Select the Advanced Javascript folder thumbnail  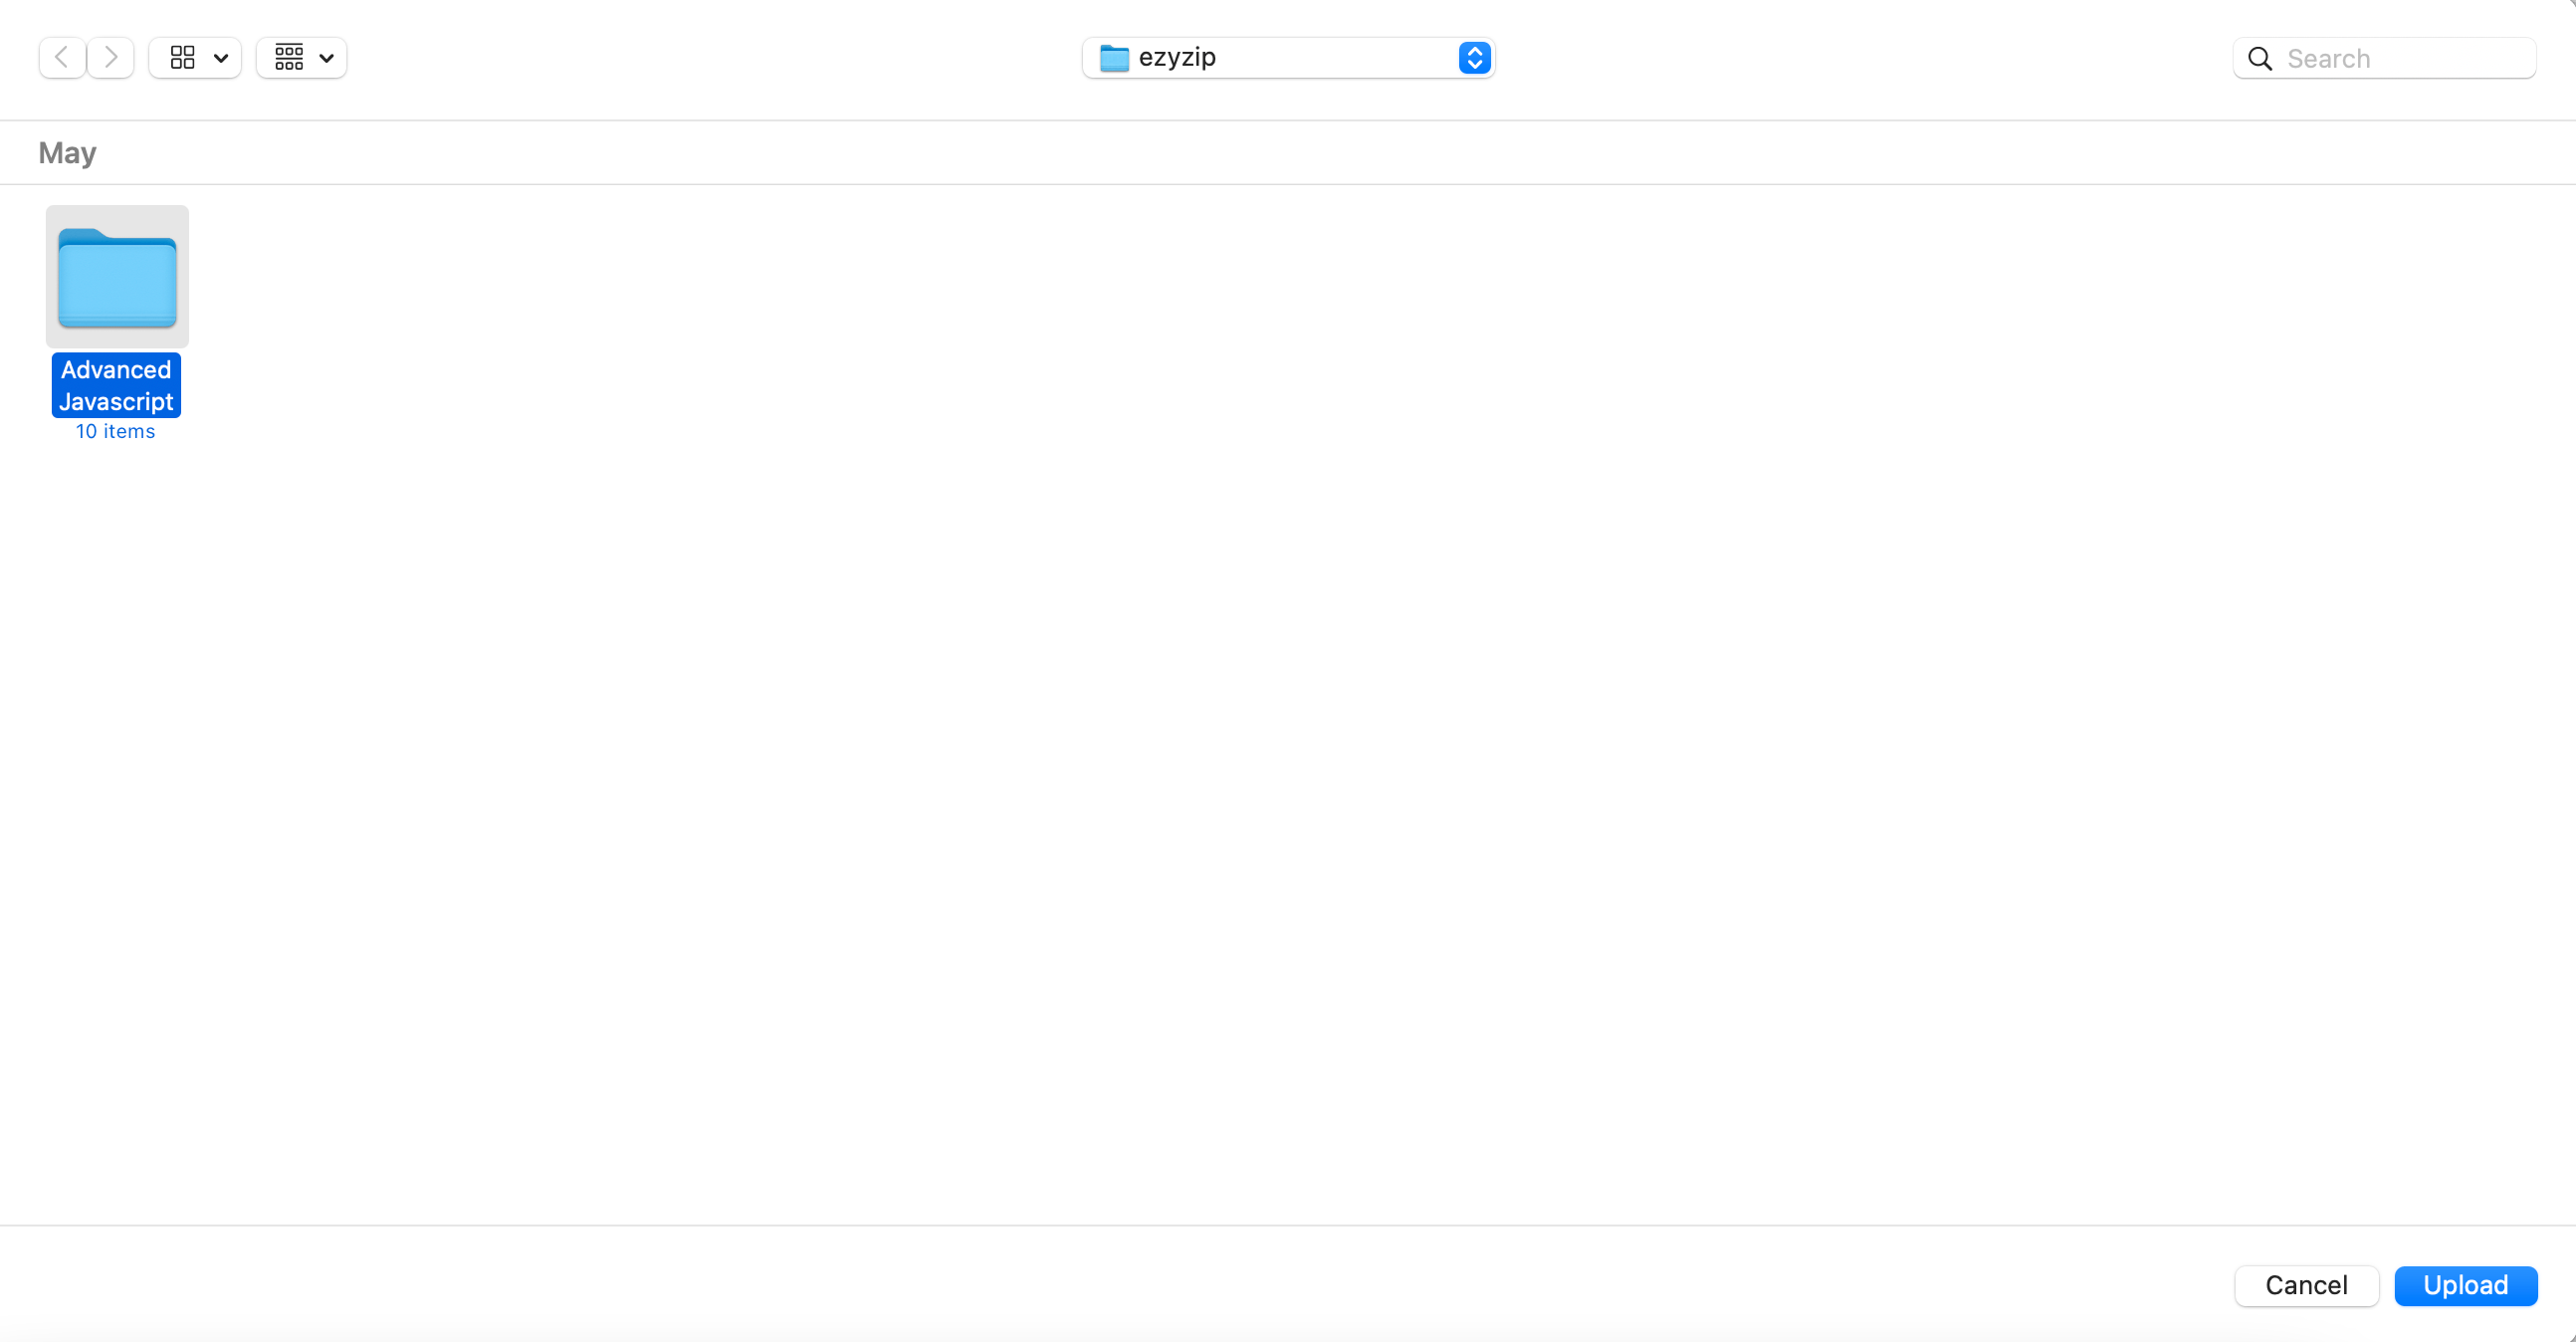[x=115, y=278]
